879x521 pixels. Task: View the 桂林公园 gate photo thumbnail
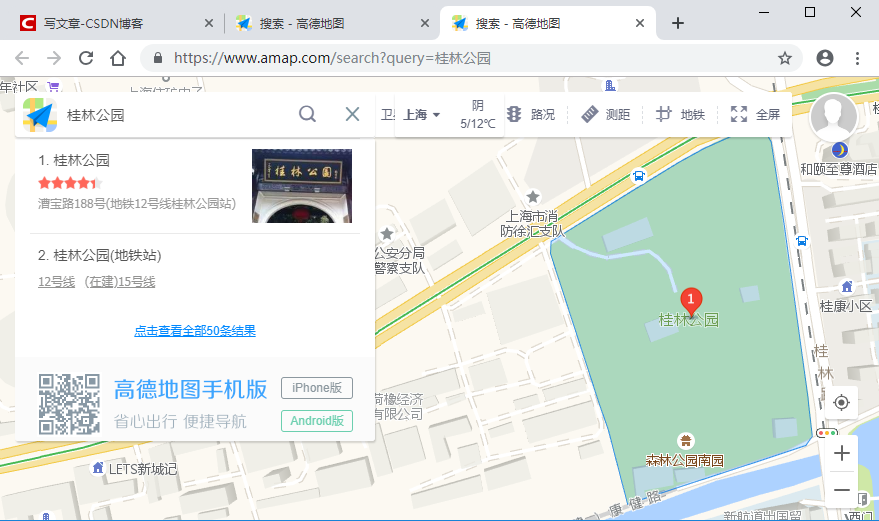click(302, 186)
